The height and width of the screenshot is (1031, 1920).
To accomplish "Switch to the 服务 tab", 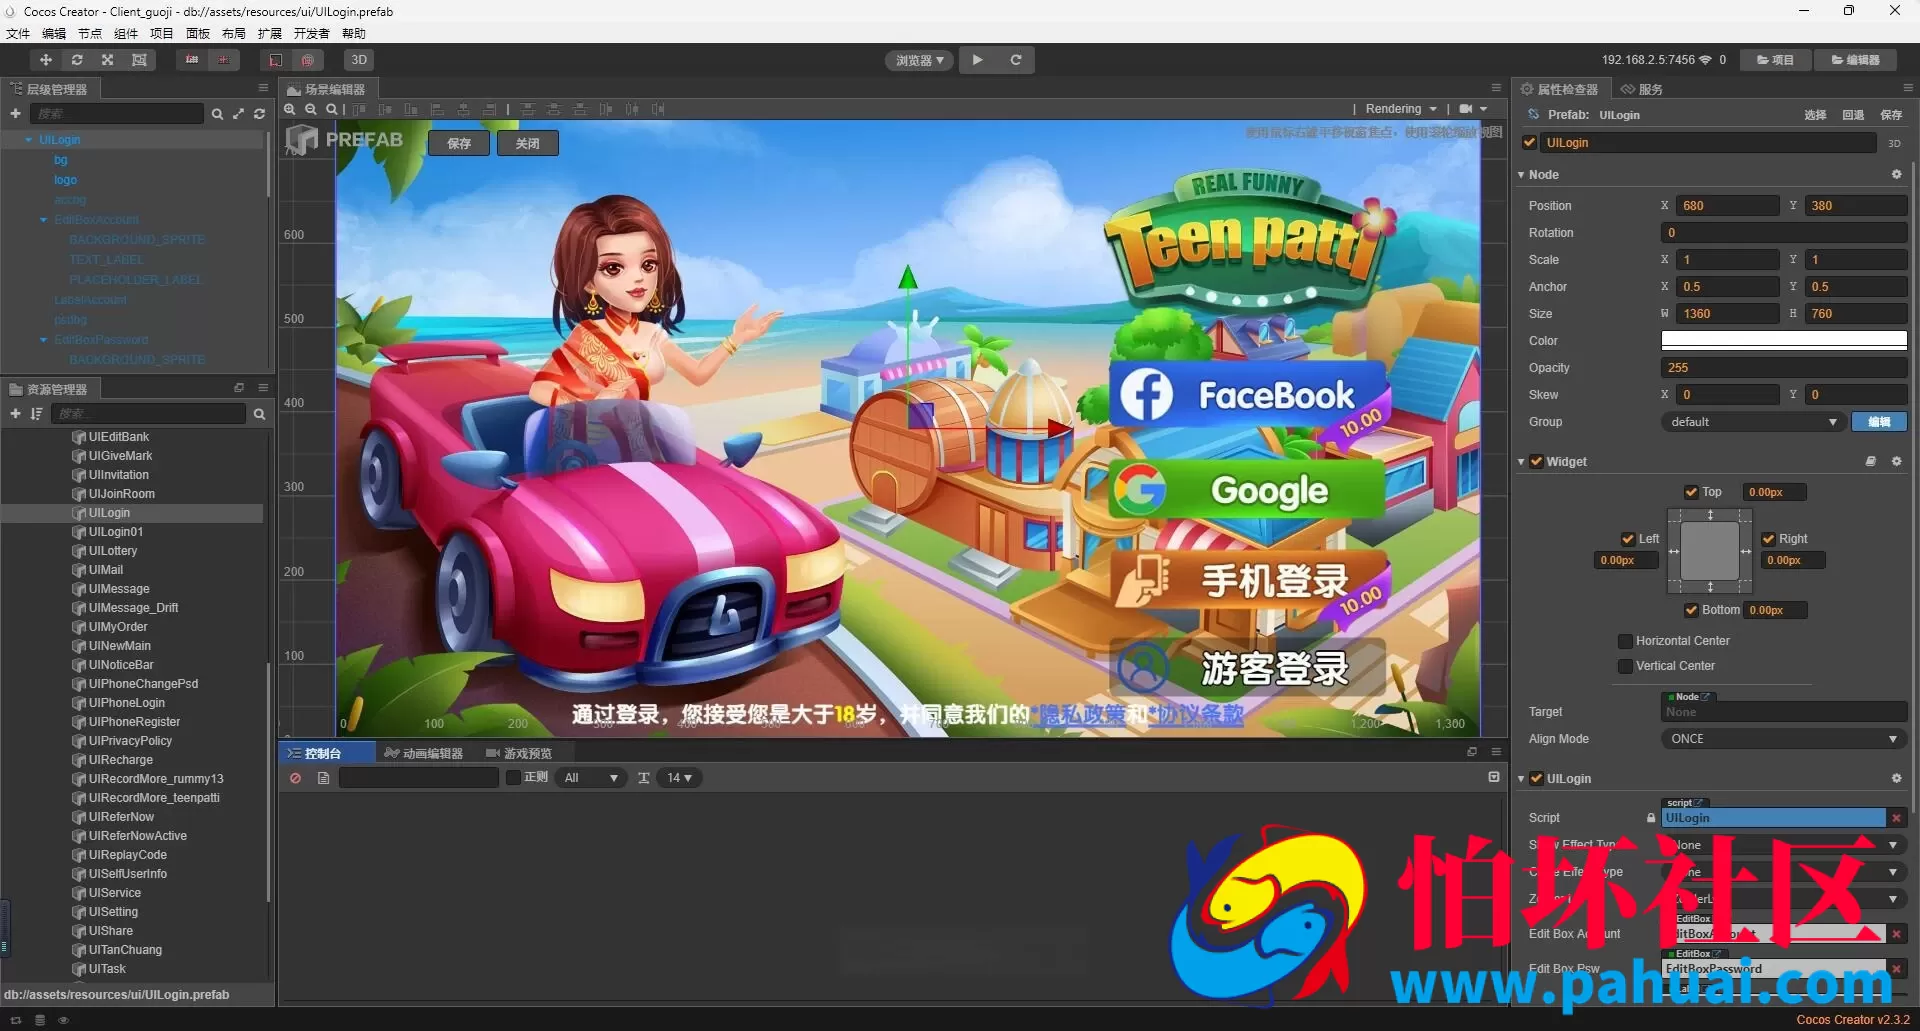I will [x=1642, y=89].
